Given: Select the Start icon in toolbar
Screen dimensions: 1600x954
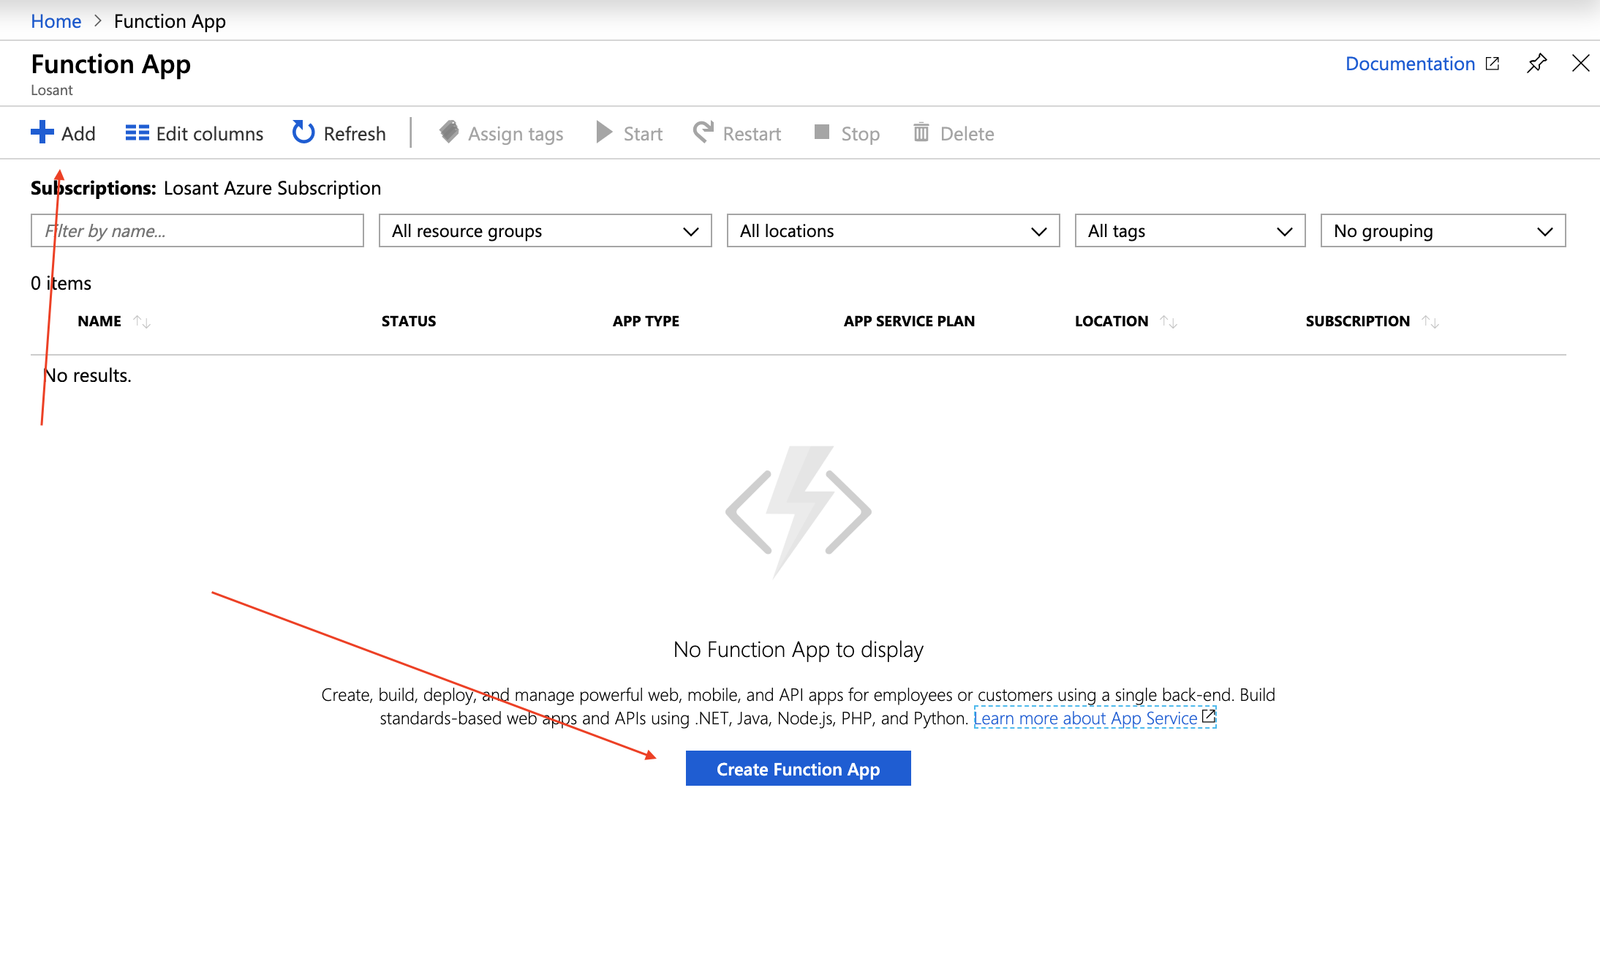Looking at the screenshot, I should point(602,132).
